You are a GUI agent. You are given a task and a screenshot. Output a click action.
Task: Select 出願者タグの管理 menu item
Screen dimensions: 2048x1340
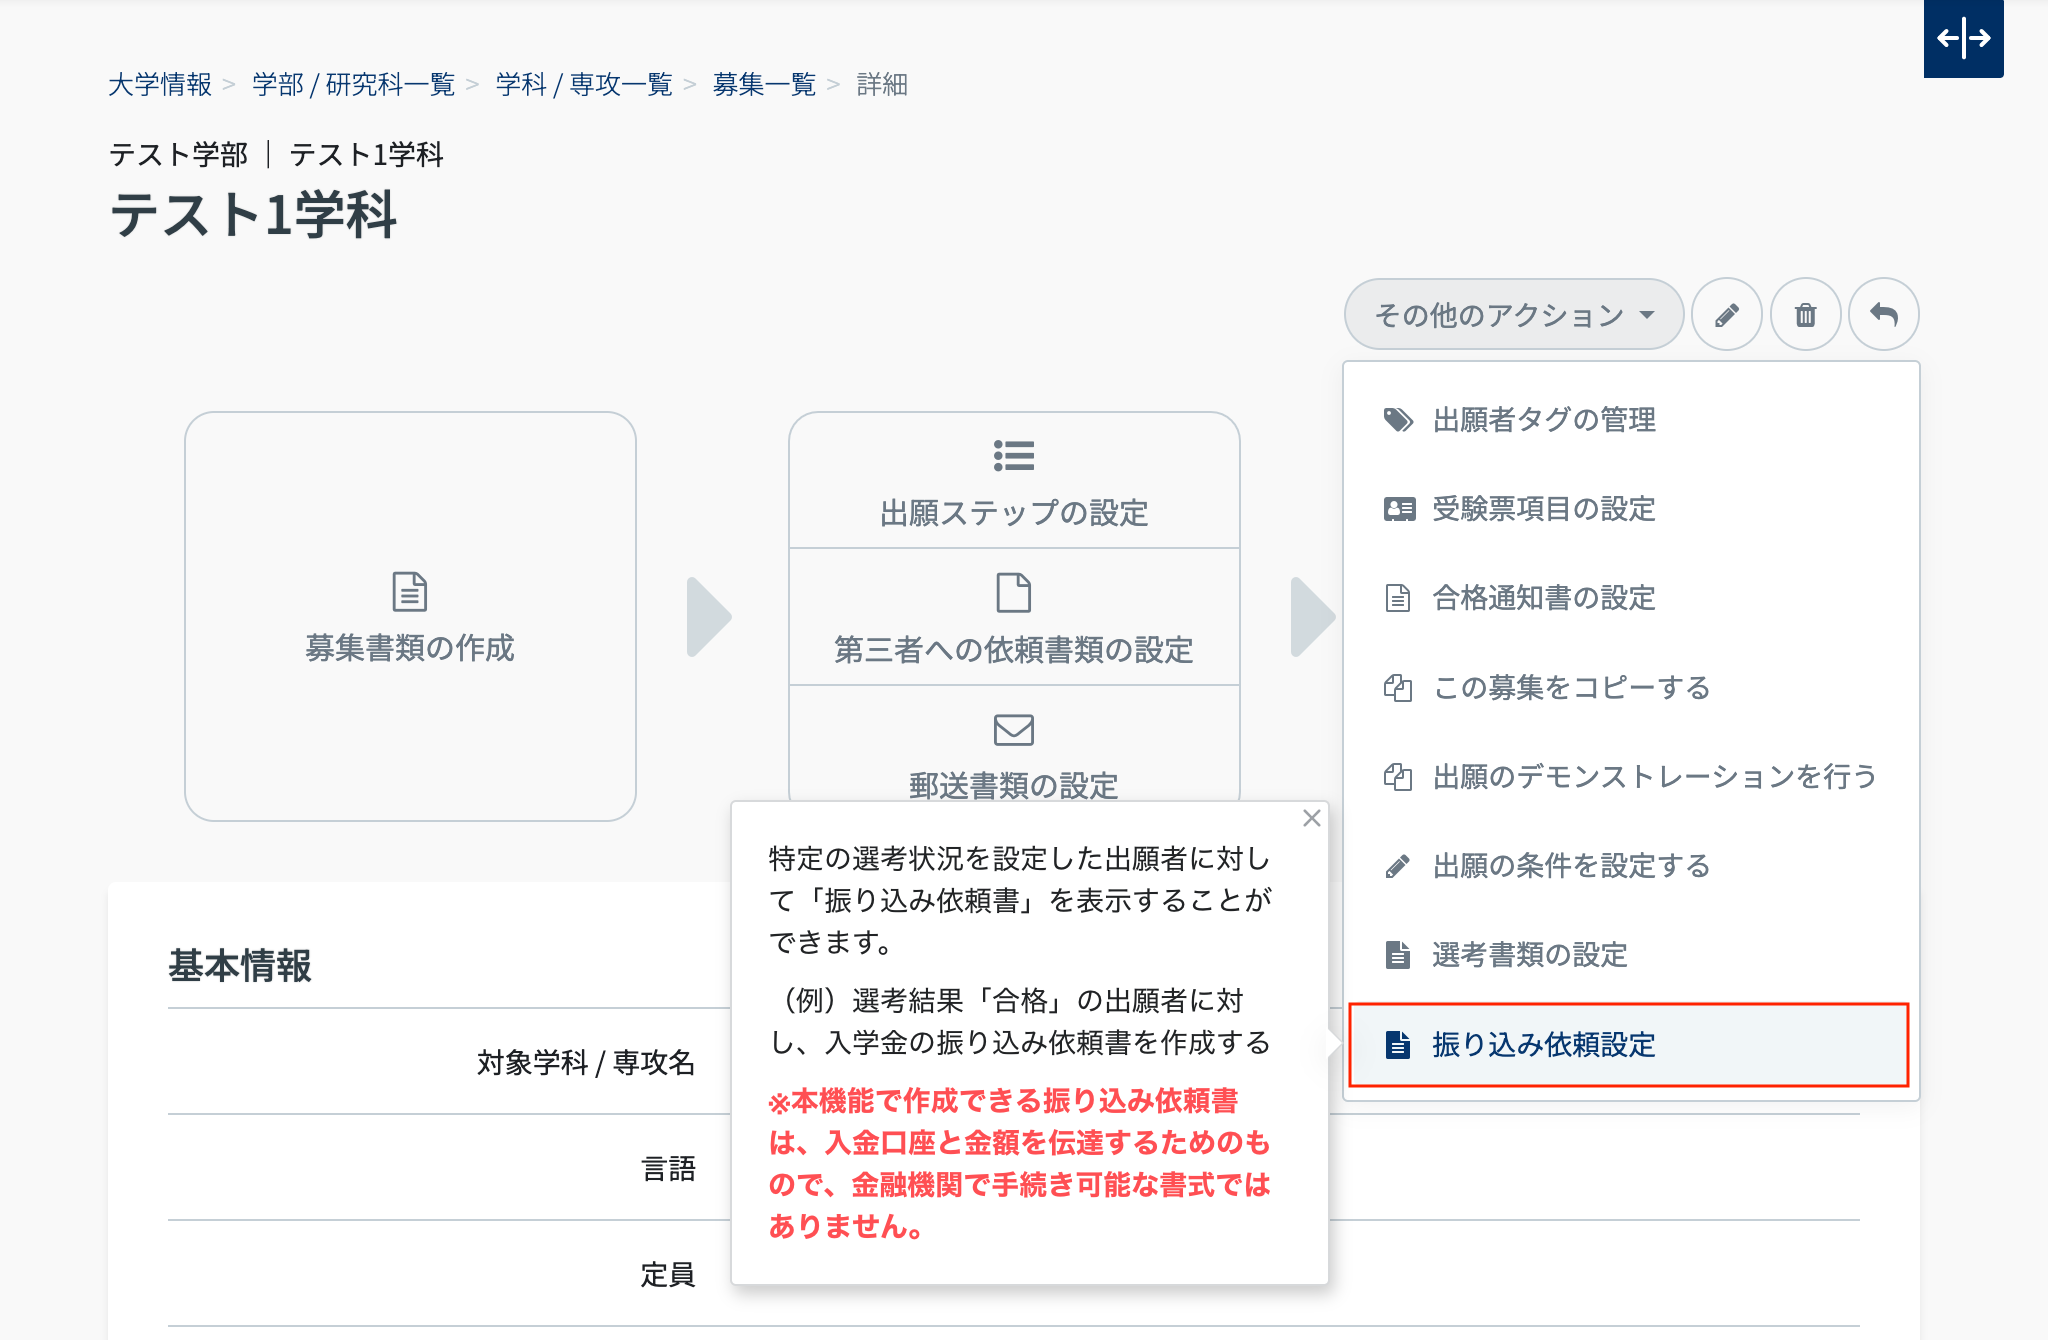[1544, 420]
